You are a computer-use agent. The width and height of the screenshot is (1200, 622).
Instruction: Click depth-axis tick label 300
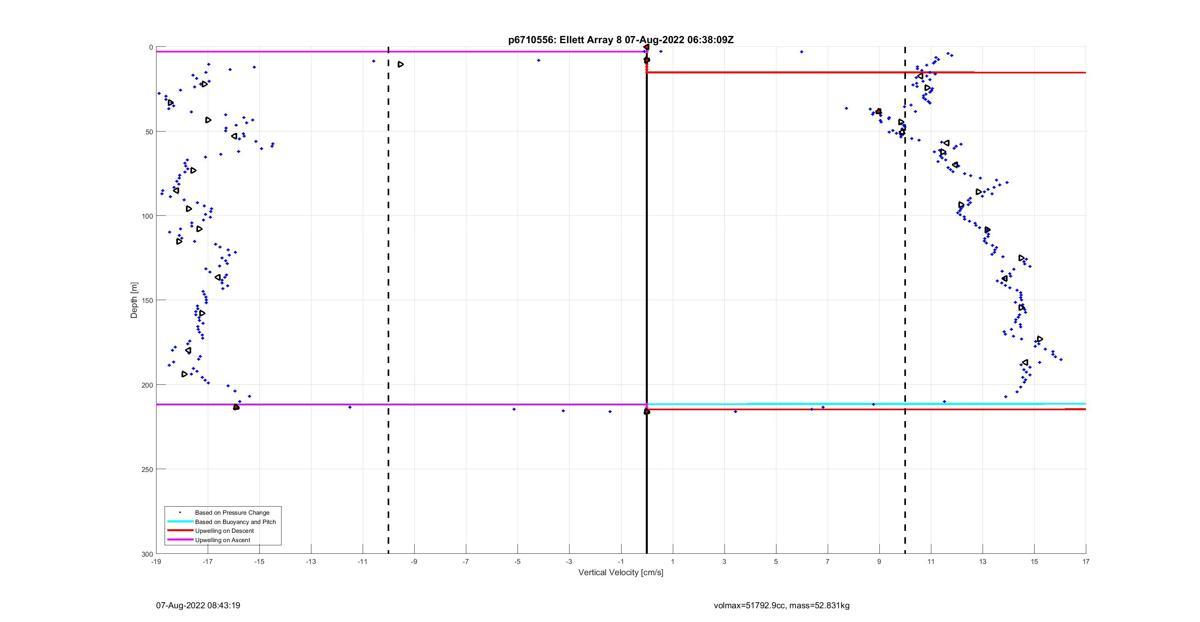point(147,553)
